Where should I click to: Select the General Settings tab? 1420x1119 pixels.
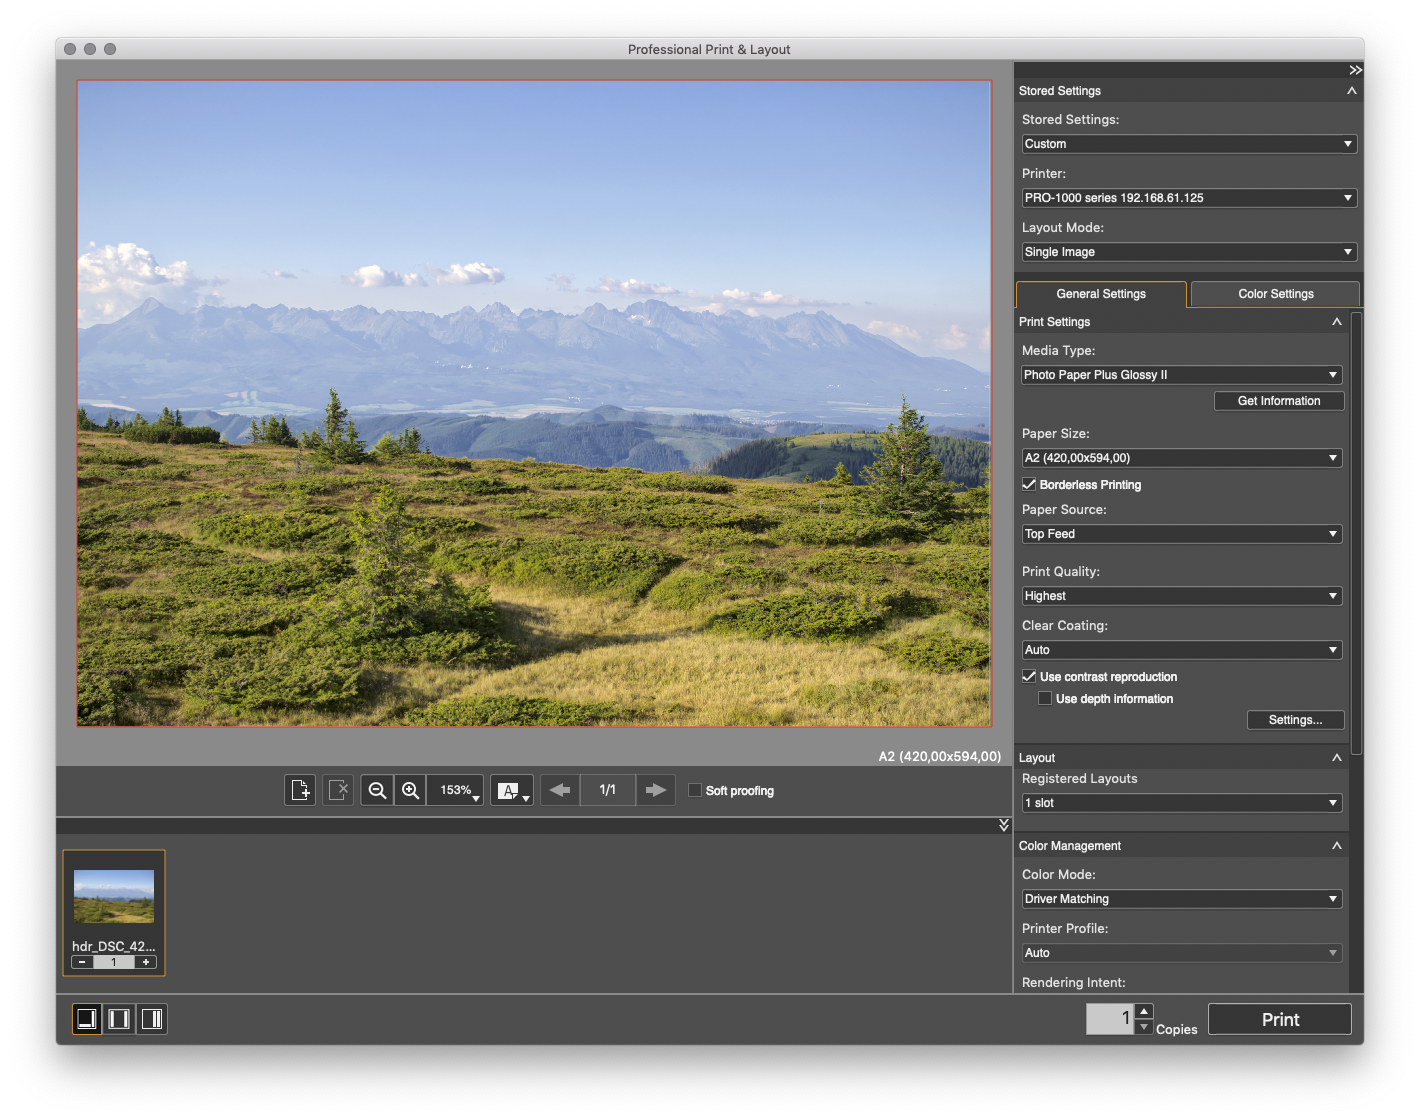pyautogui.click(x=1101, y=294)
